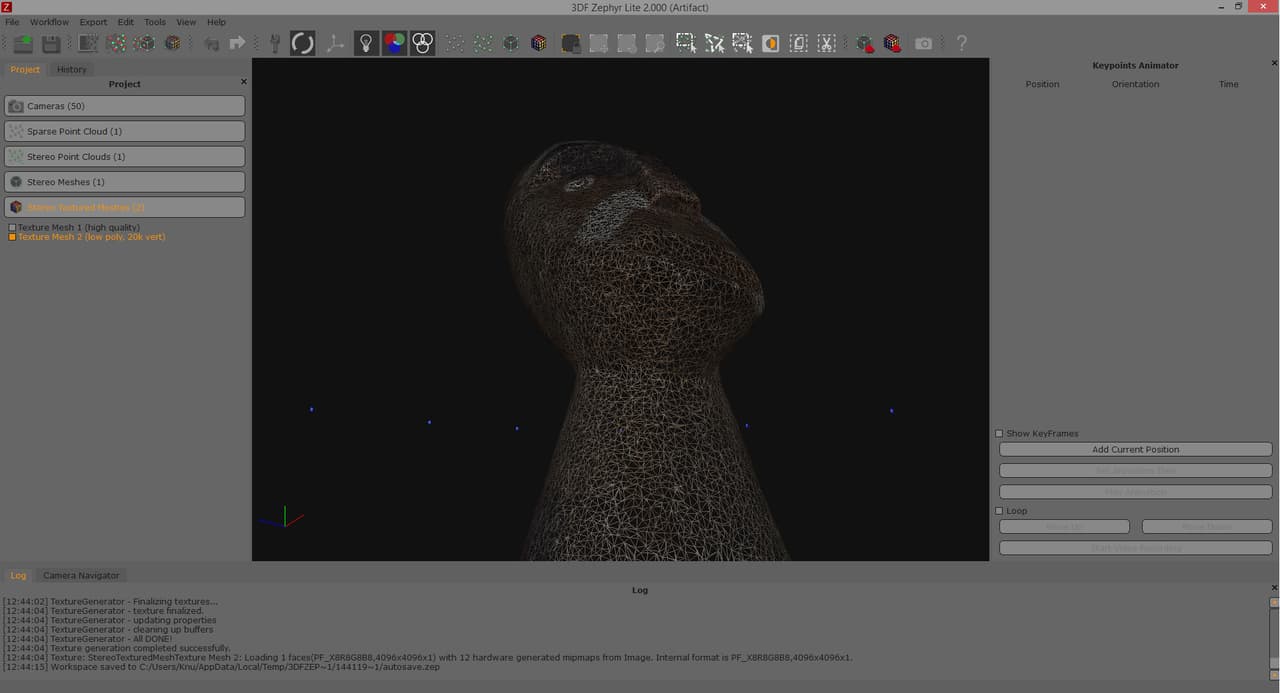The width and height of the screenshot is (1280, 693).
Task: Click the mesh extraction toolbar icon
Action: tap(145, 44)
